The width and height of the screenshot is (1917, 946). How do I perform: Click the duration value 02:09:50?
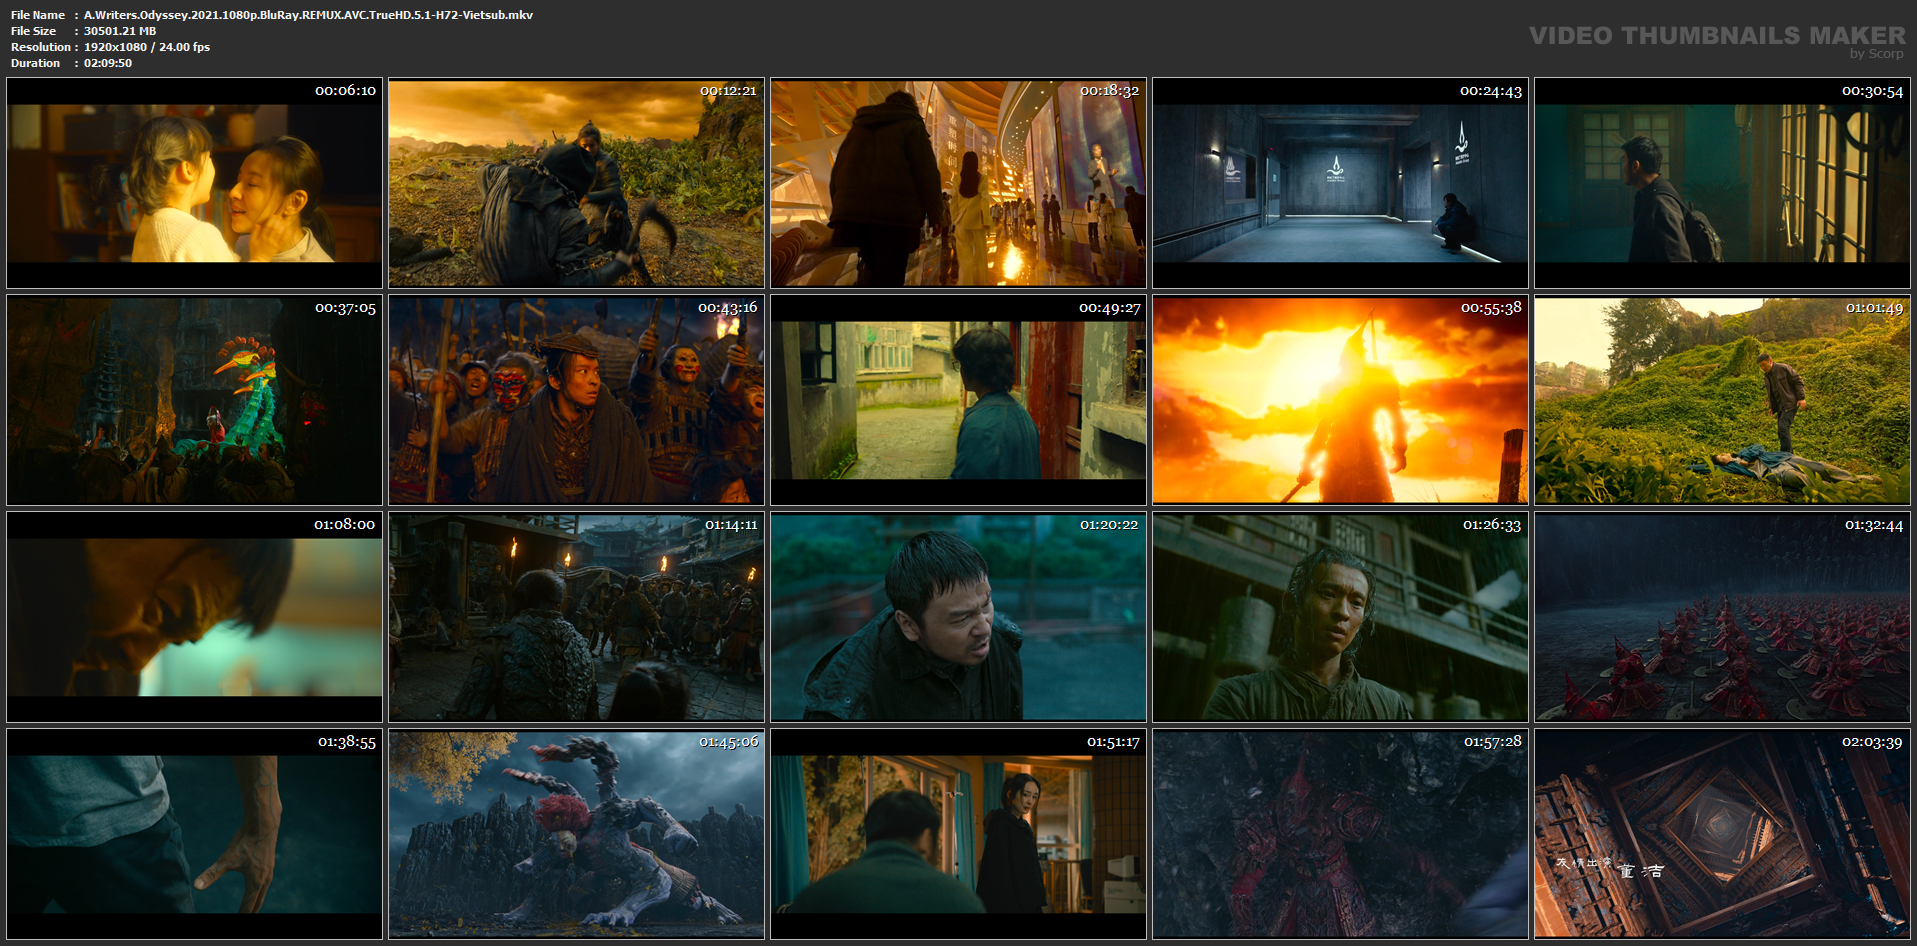pos(108,63)
